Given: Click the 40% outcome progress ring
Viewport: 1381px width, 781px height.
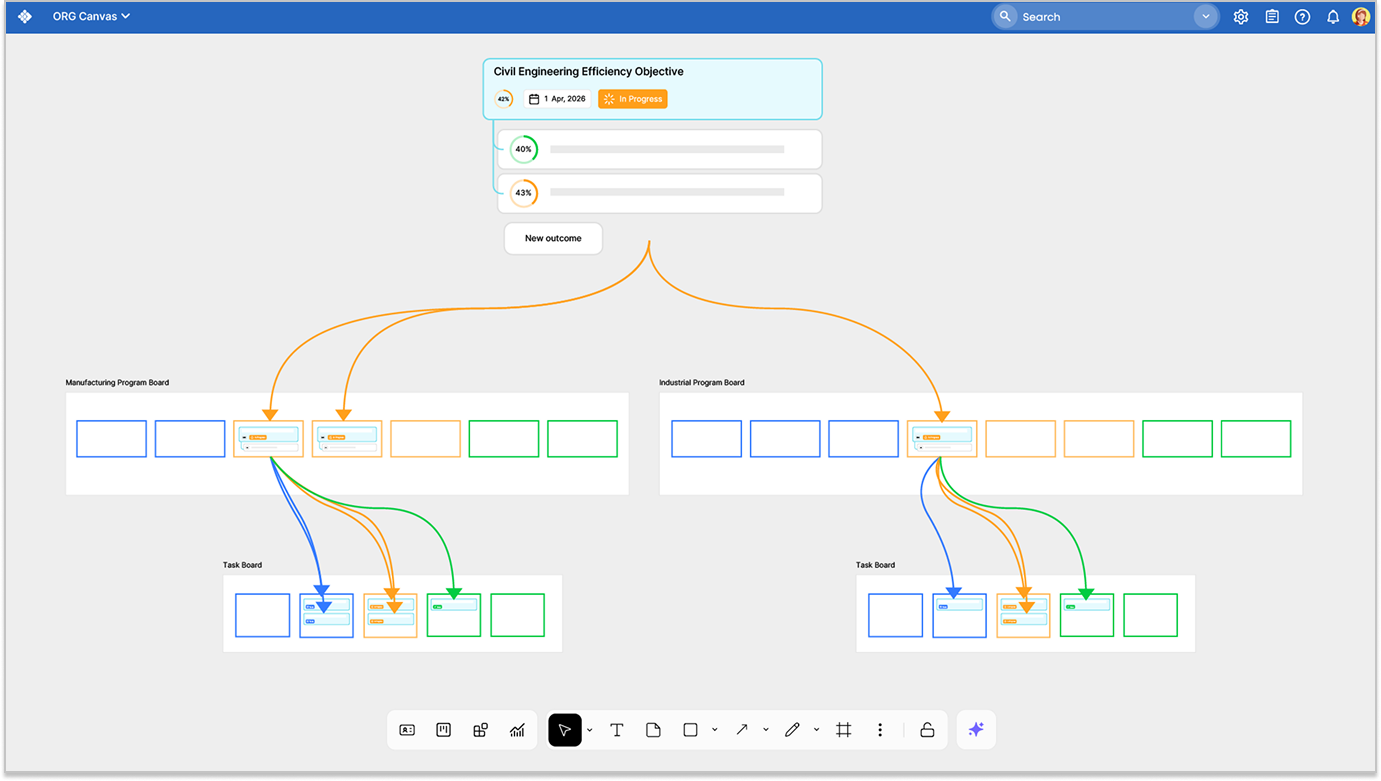Looking at the screenshot, I should click(523, 149).
